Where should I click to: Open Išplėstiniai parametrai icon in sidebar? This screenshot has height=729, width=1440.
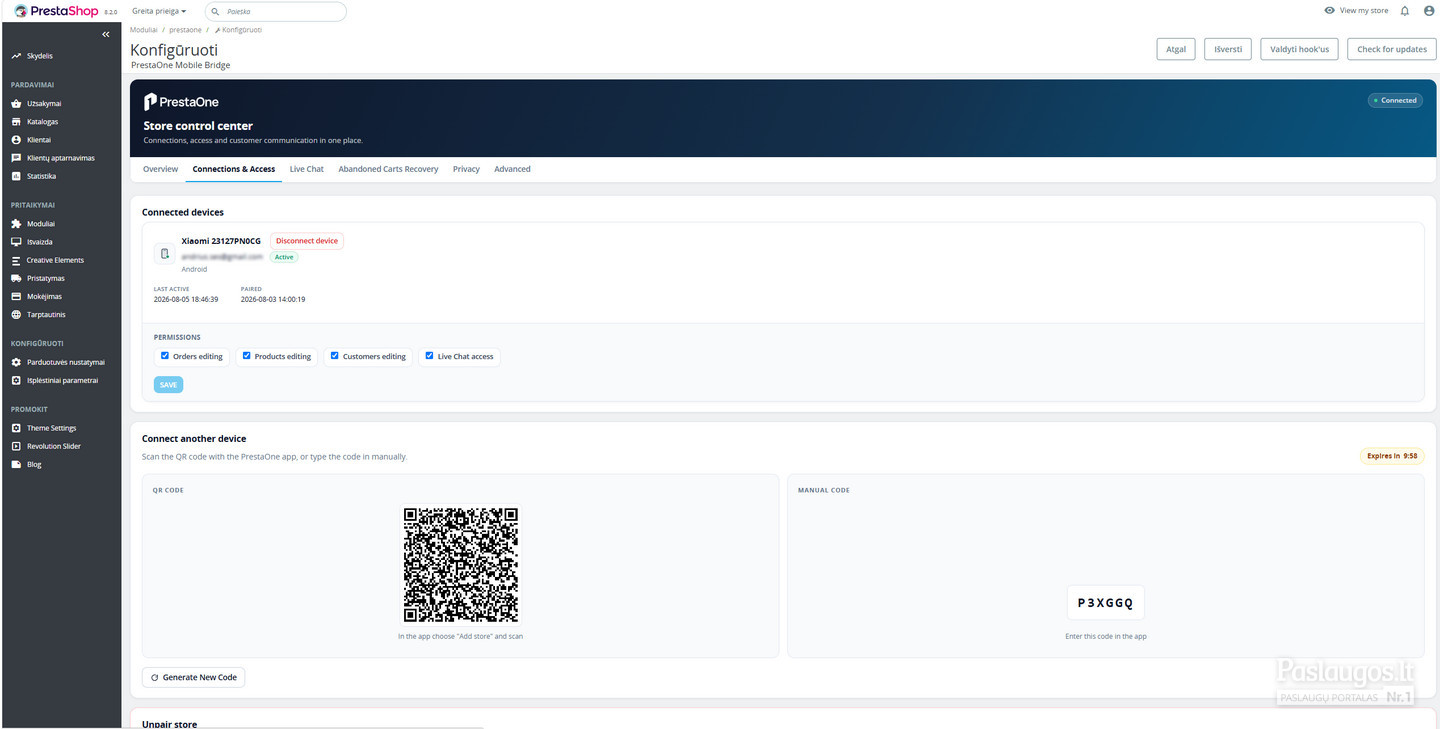tap(16, 380)
